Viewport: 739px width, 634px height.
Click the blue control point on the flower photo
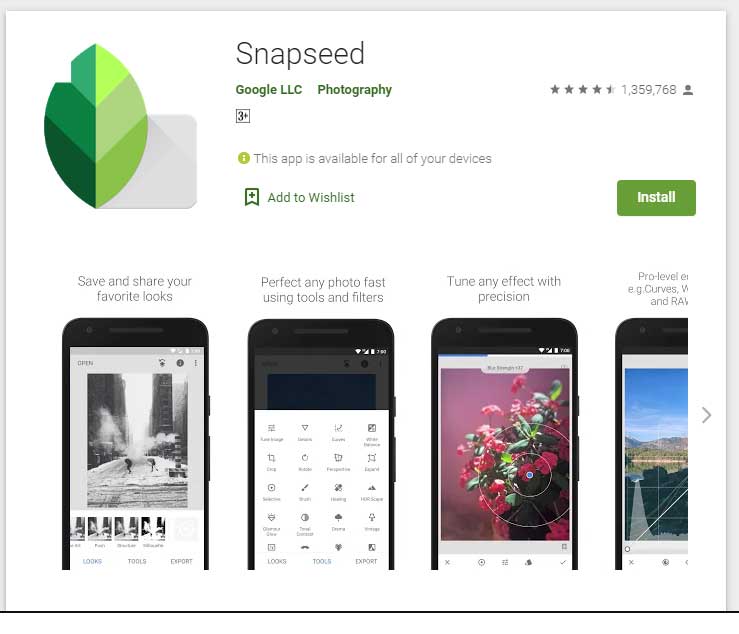coord(529,475)
